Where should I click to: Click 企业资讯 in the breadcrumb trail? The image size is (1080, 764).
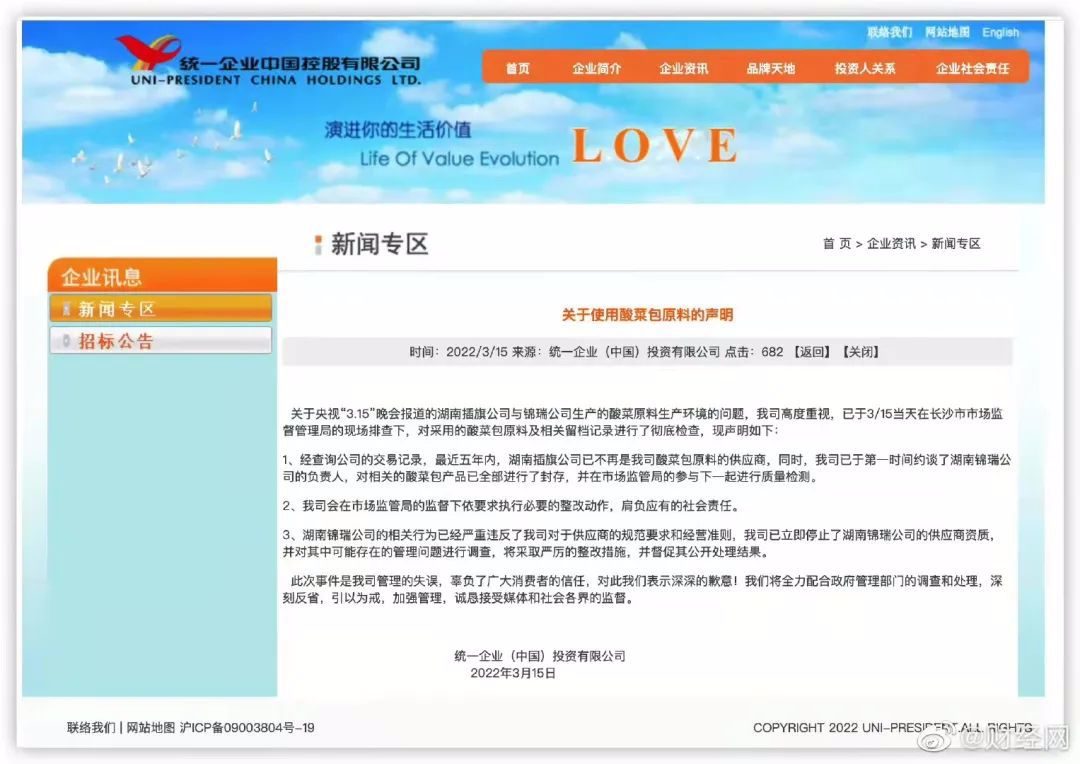[x=891, y=244]
